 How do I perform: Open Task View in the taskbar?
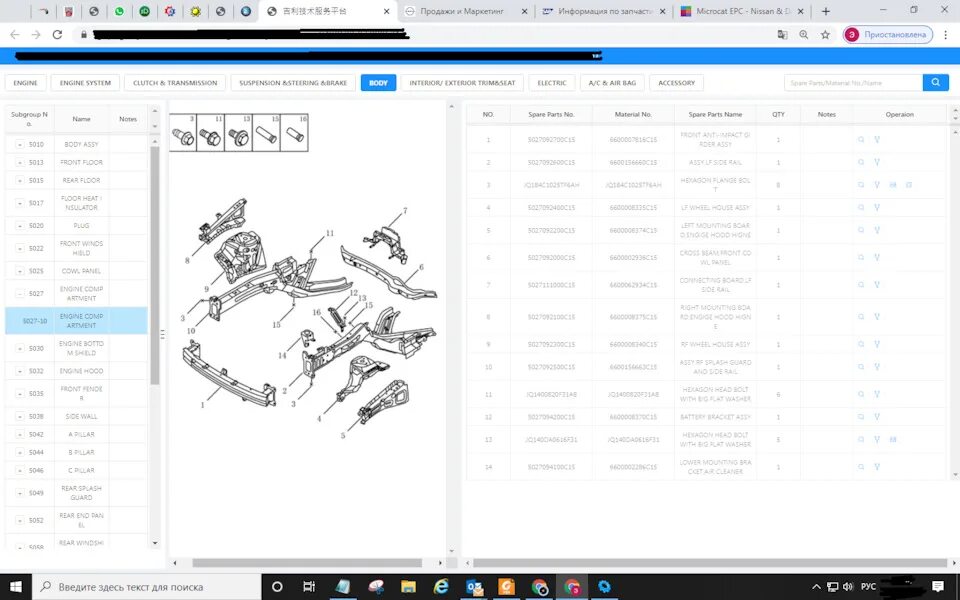point(309,587)
